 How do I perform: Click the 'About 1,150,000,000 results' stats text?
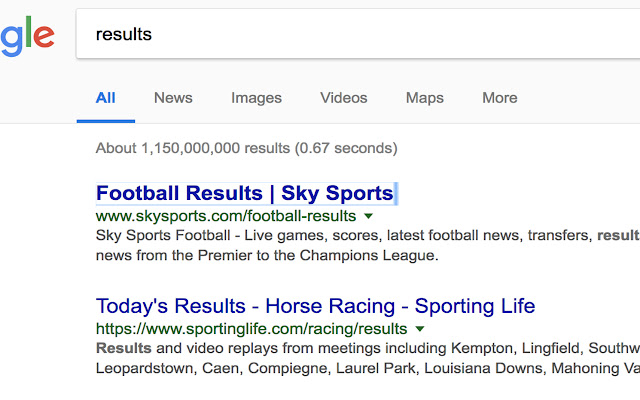246,148
